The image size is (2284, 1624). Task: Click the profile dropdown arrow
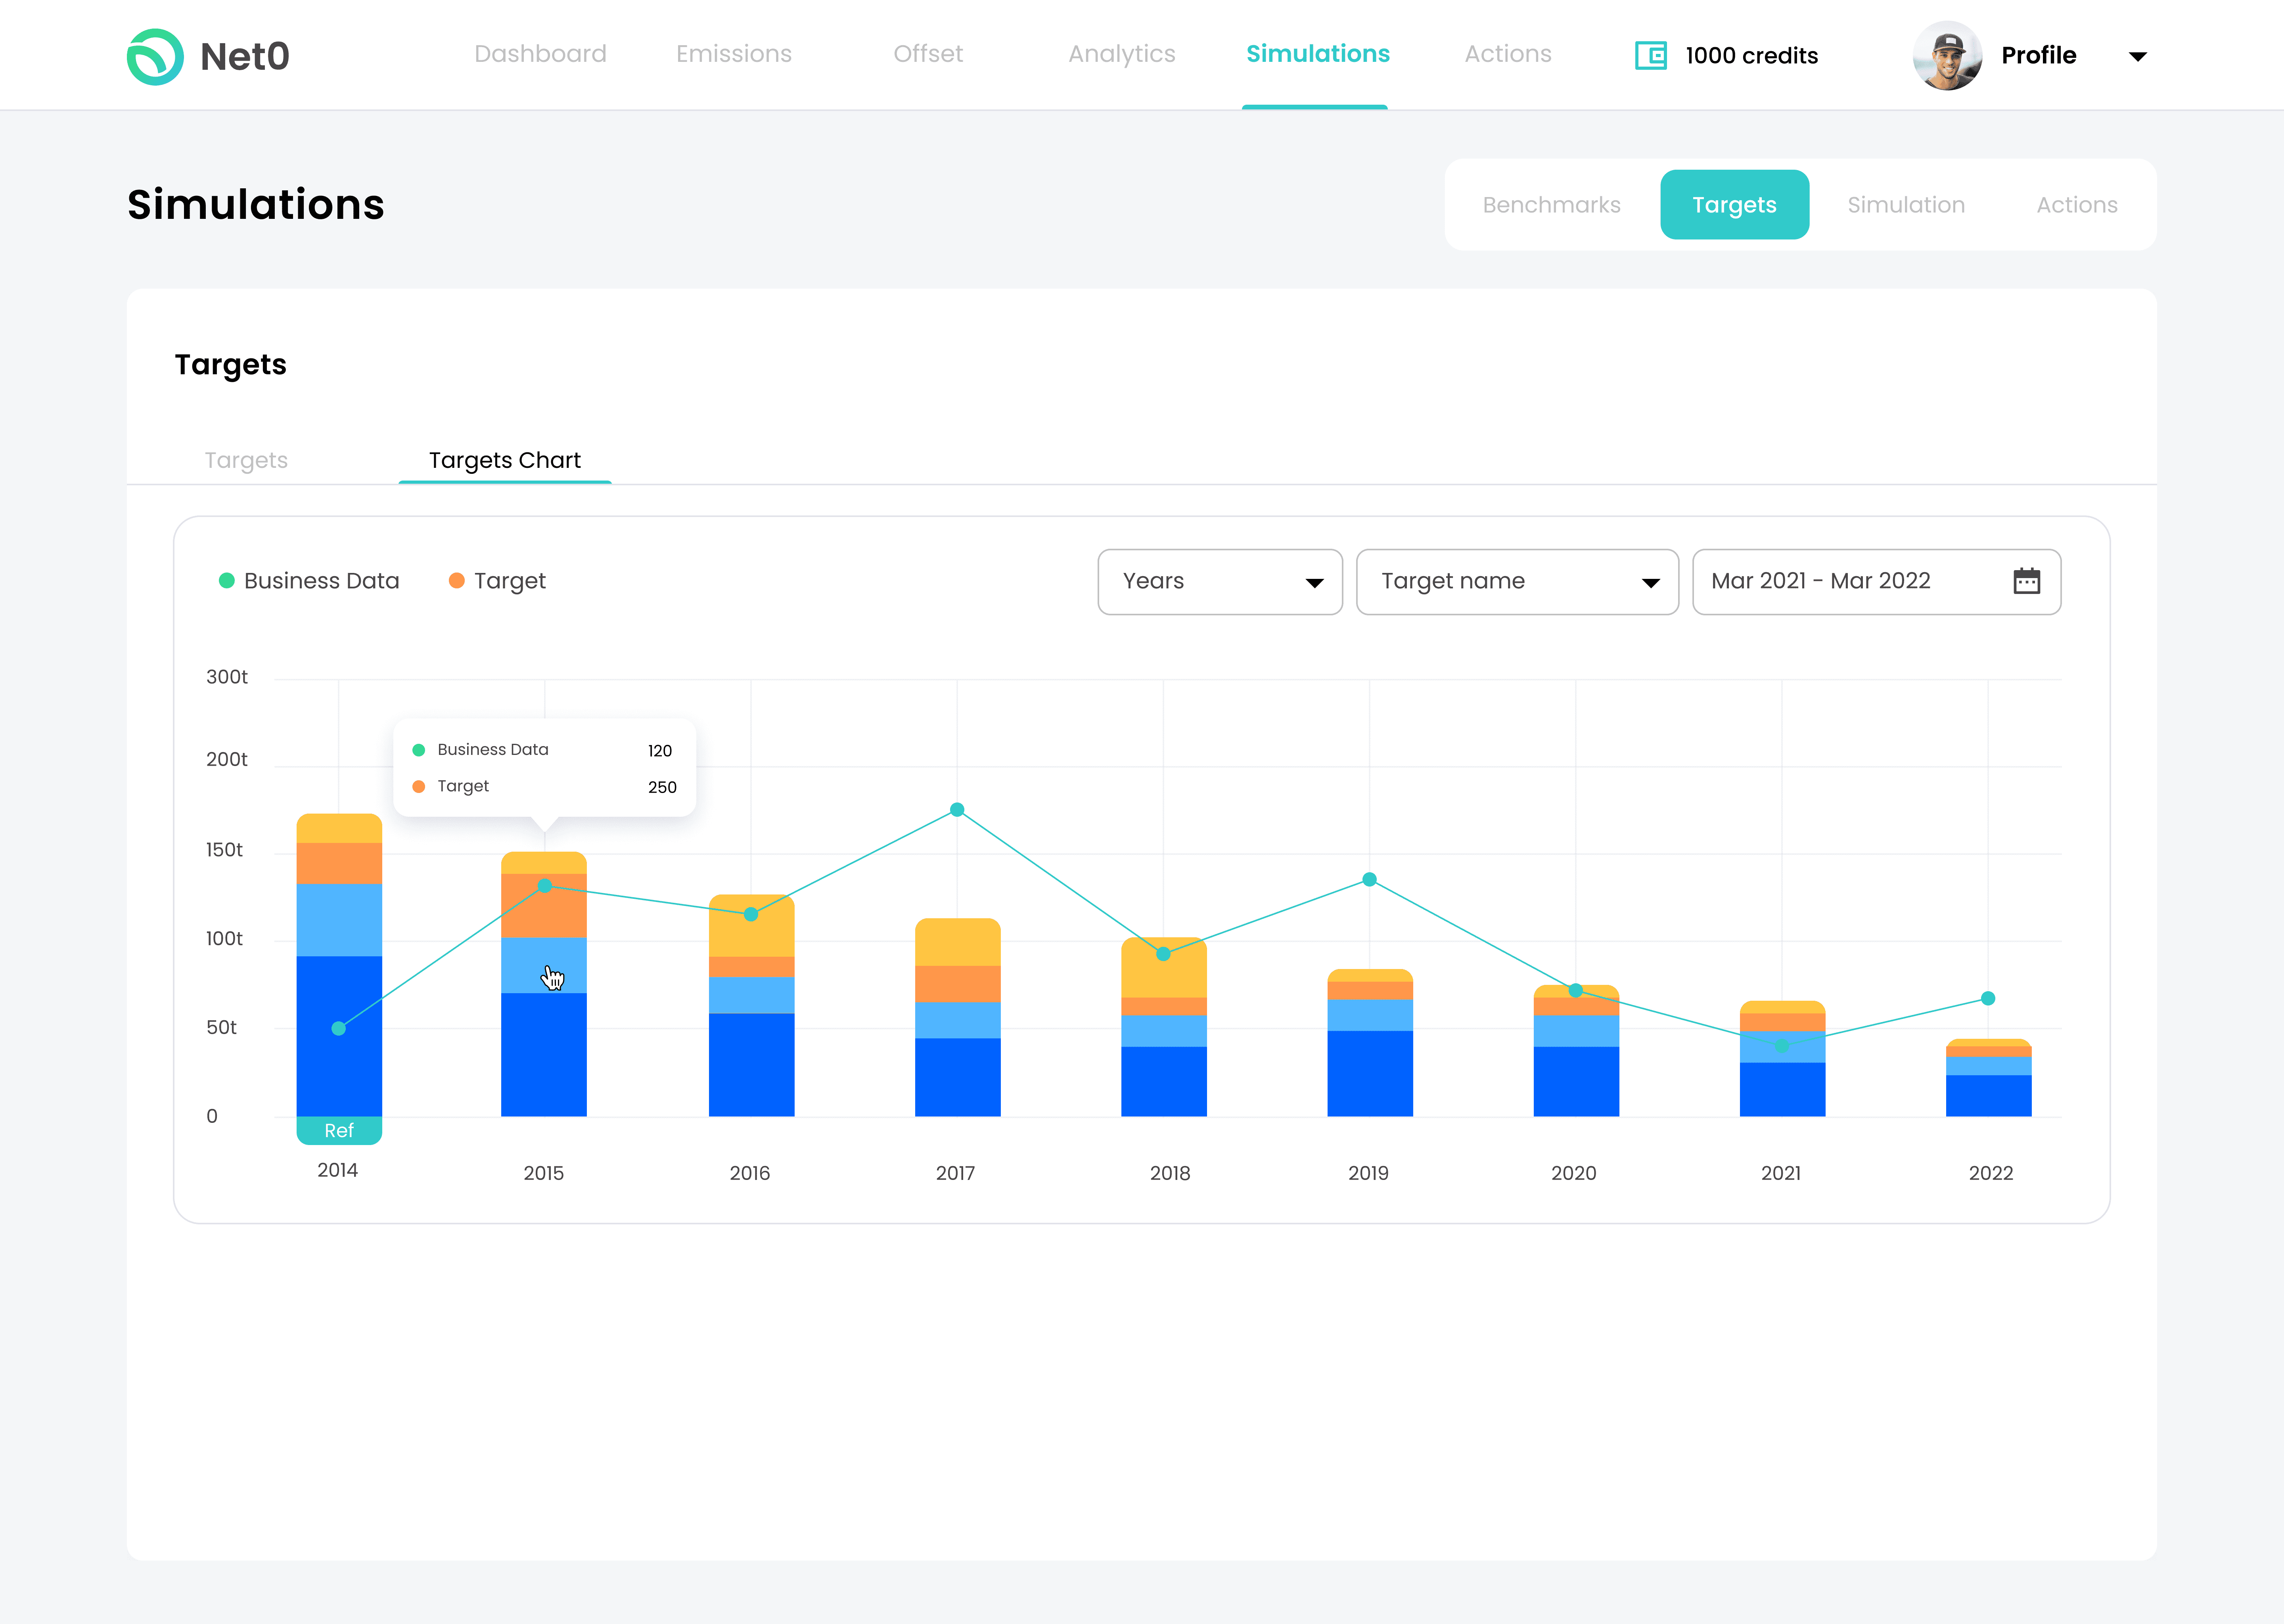pyautogui.click(x=2140, y=54)
